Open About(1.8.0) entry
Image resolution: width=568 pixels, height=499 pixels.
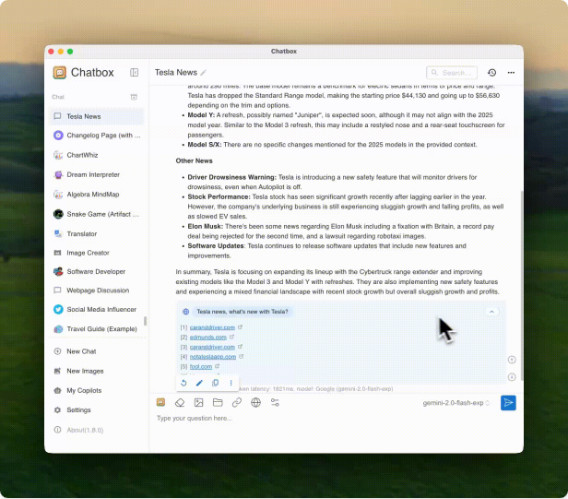96,430
